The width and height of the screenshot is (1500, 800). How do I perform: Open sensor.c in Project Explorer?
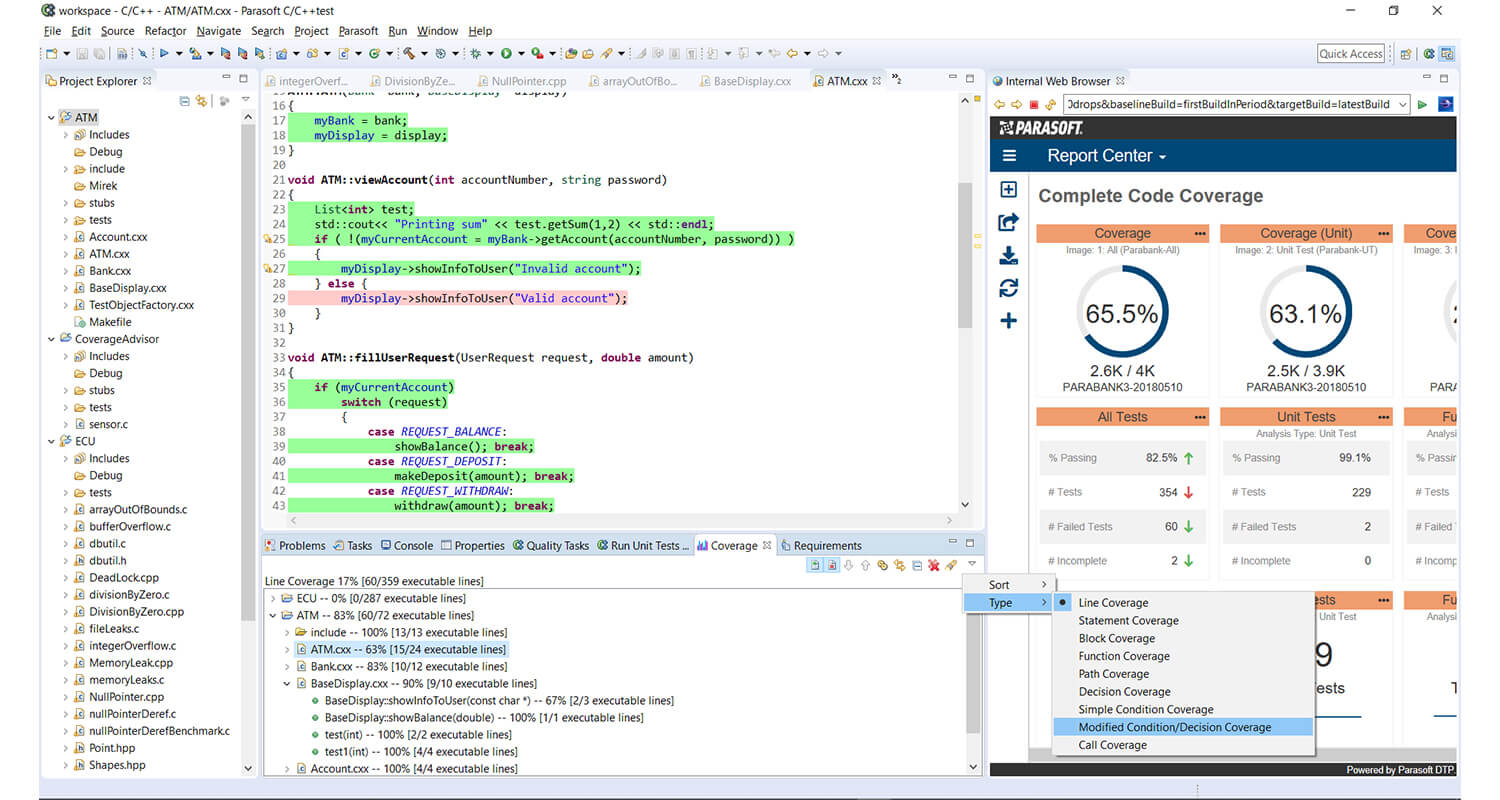coord(107,424)
